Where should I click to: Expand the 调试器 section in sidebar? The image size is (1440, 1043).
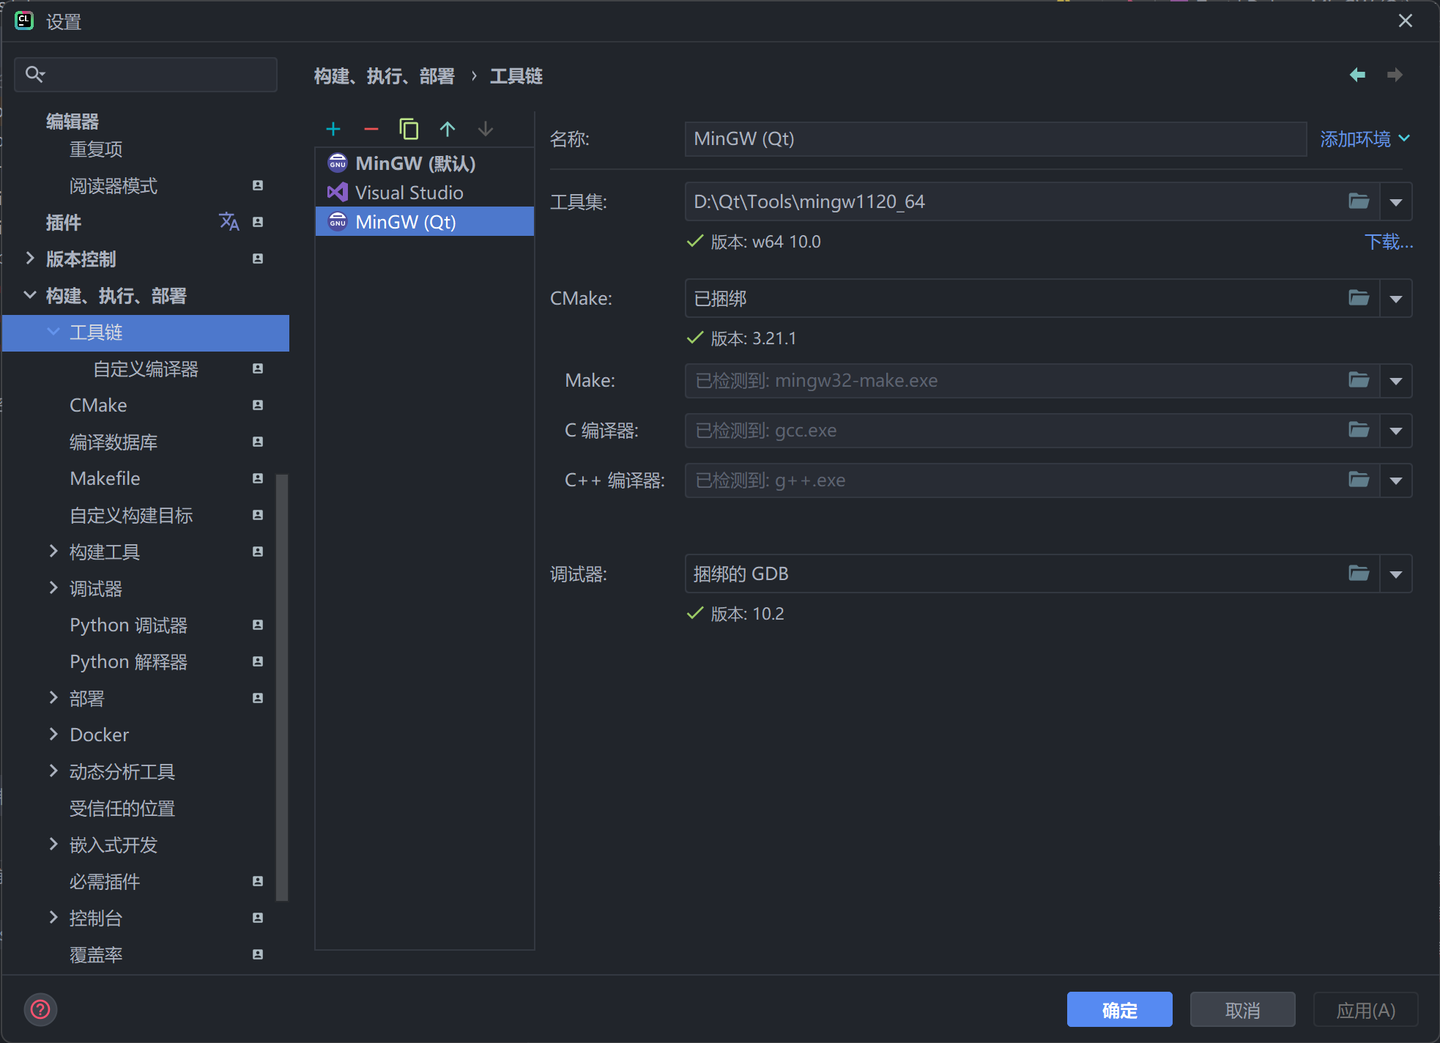(53, 588)
